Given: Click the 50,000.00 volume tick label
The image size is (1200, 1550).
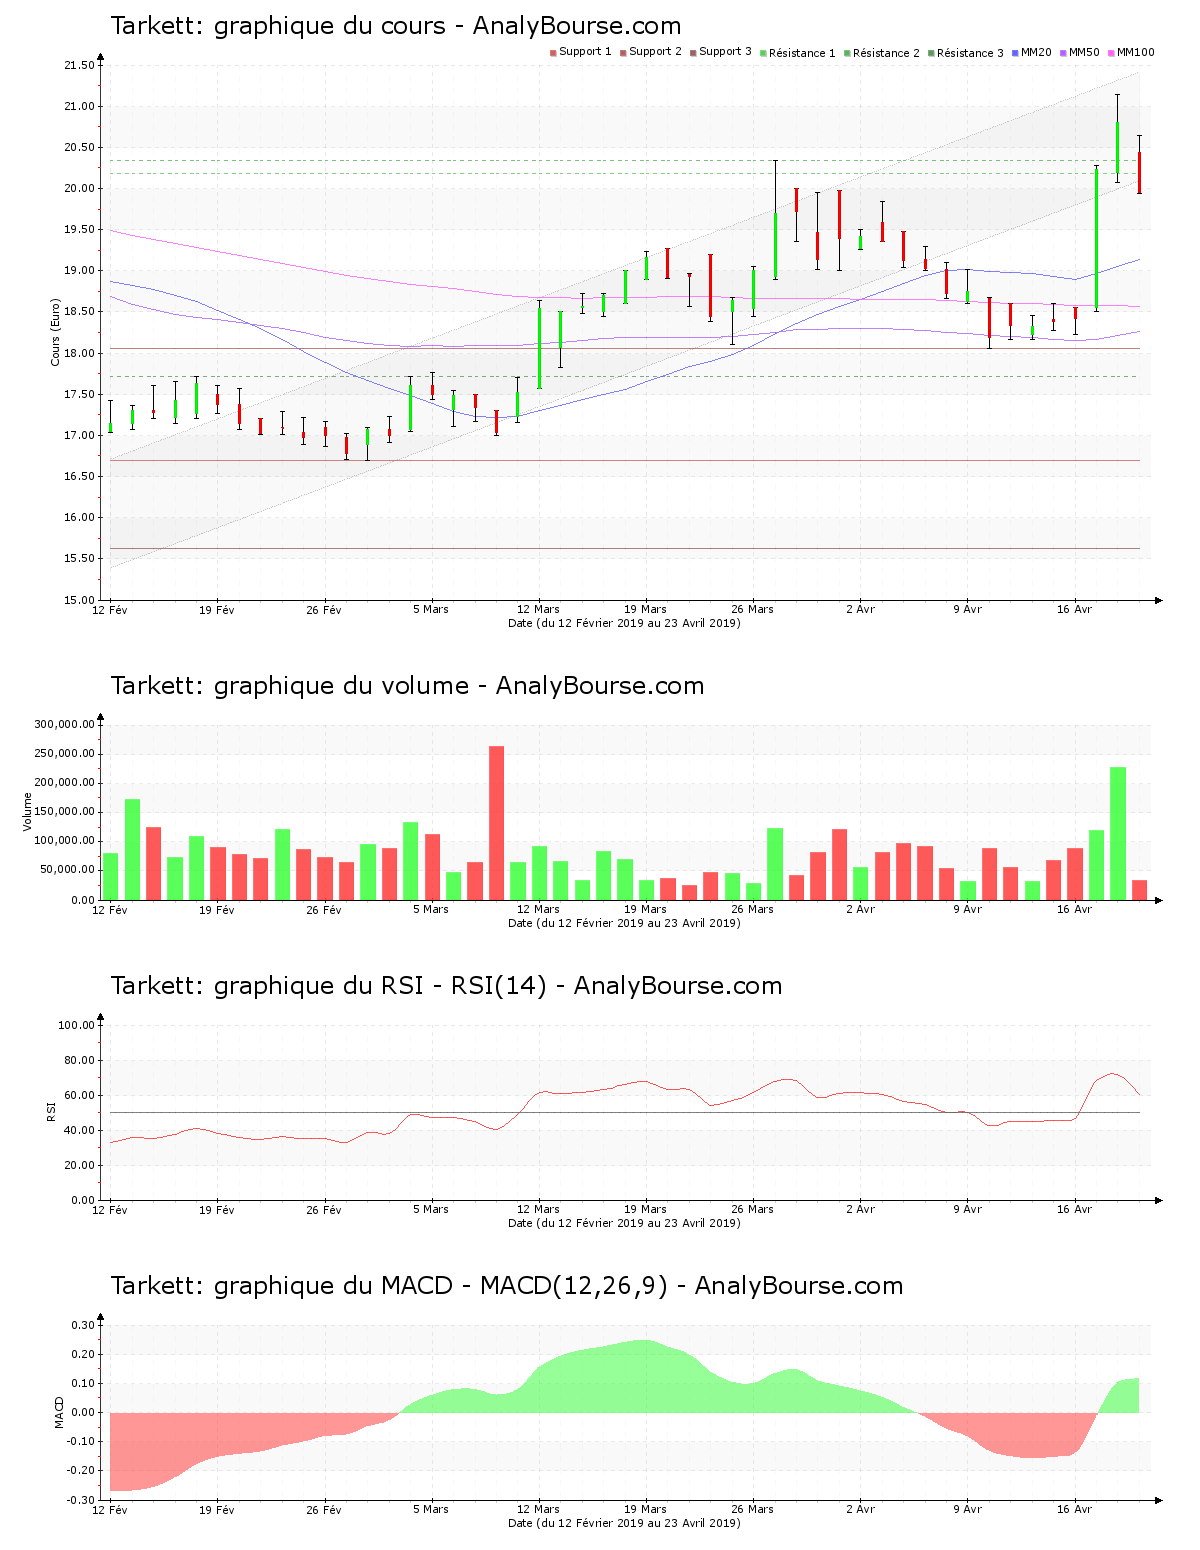Looking at the screenshot, I should (67, 870).
